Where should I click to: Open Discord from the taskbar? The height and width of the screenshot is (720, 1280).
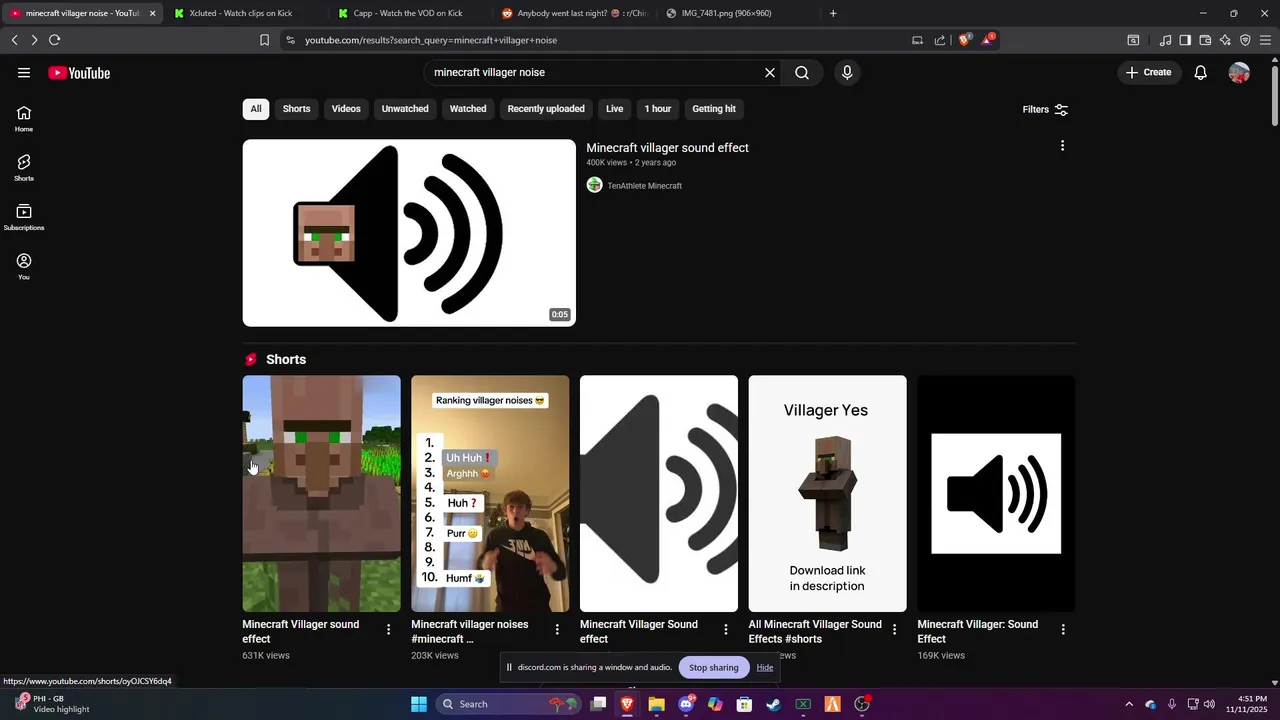[686, 704]
